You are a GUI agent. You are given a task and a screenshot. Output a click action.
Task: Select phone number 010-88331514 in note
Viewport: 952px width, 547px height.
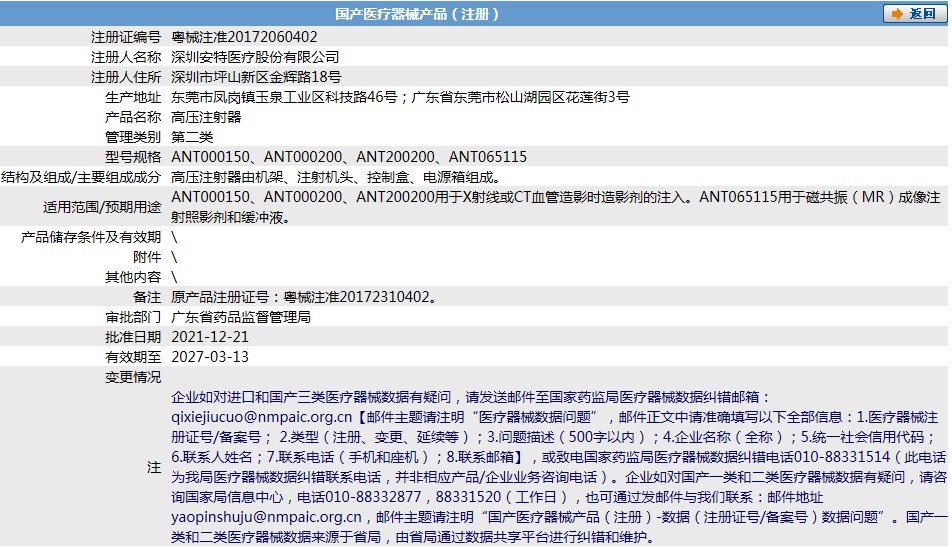(x=842, y=457)
